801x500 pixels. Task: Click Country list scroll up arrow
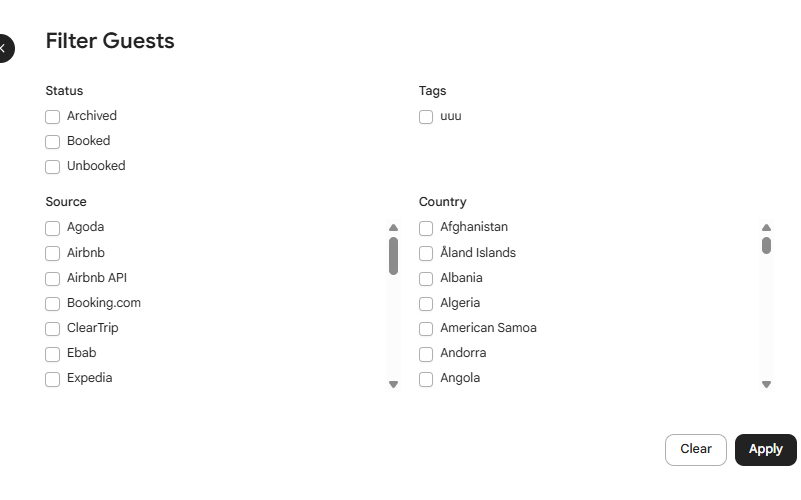pyautogui.click(x=766, y=228)
